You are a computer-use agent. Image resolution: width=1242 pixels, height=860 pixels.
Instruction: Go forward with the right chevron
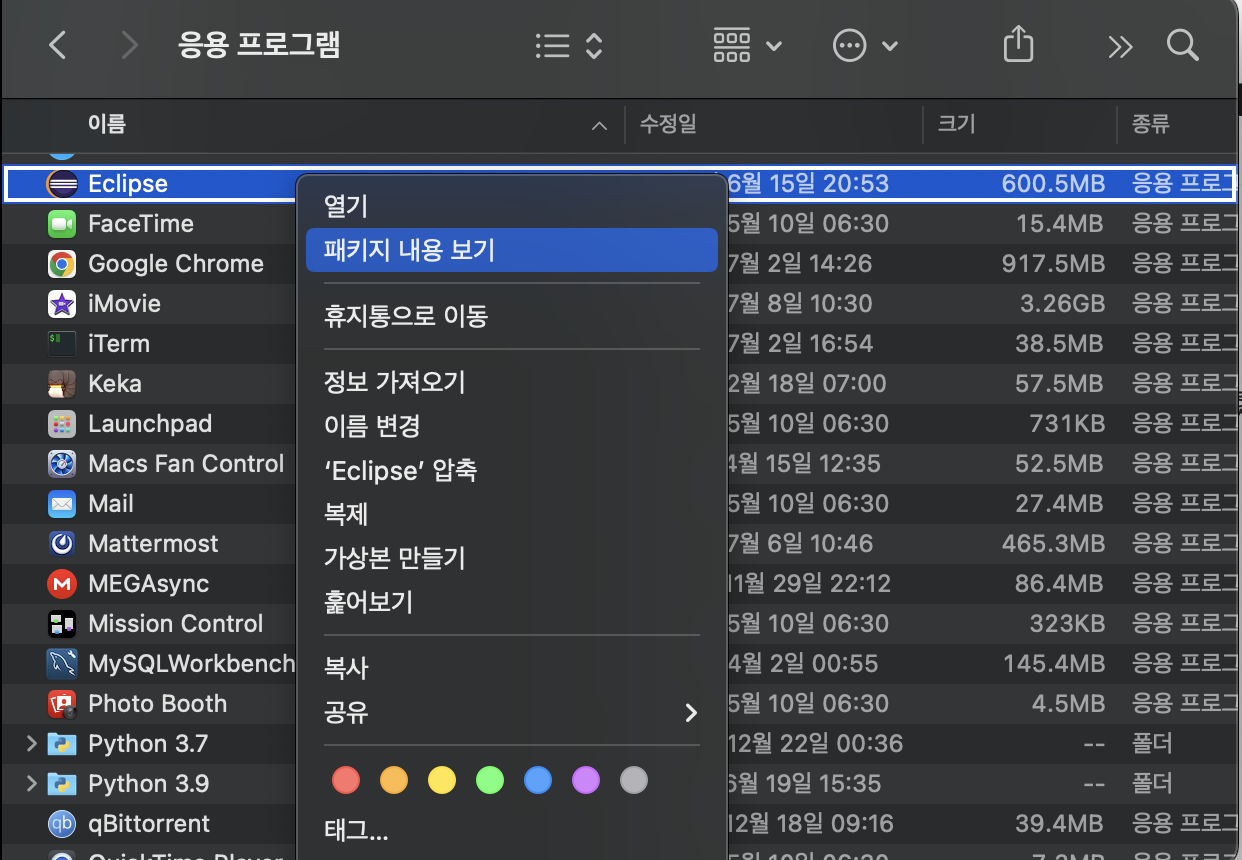pyautogui.click(x=129, y=45)
